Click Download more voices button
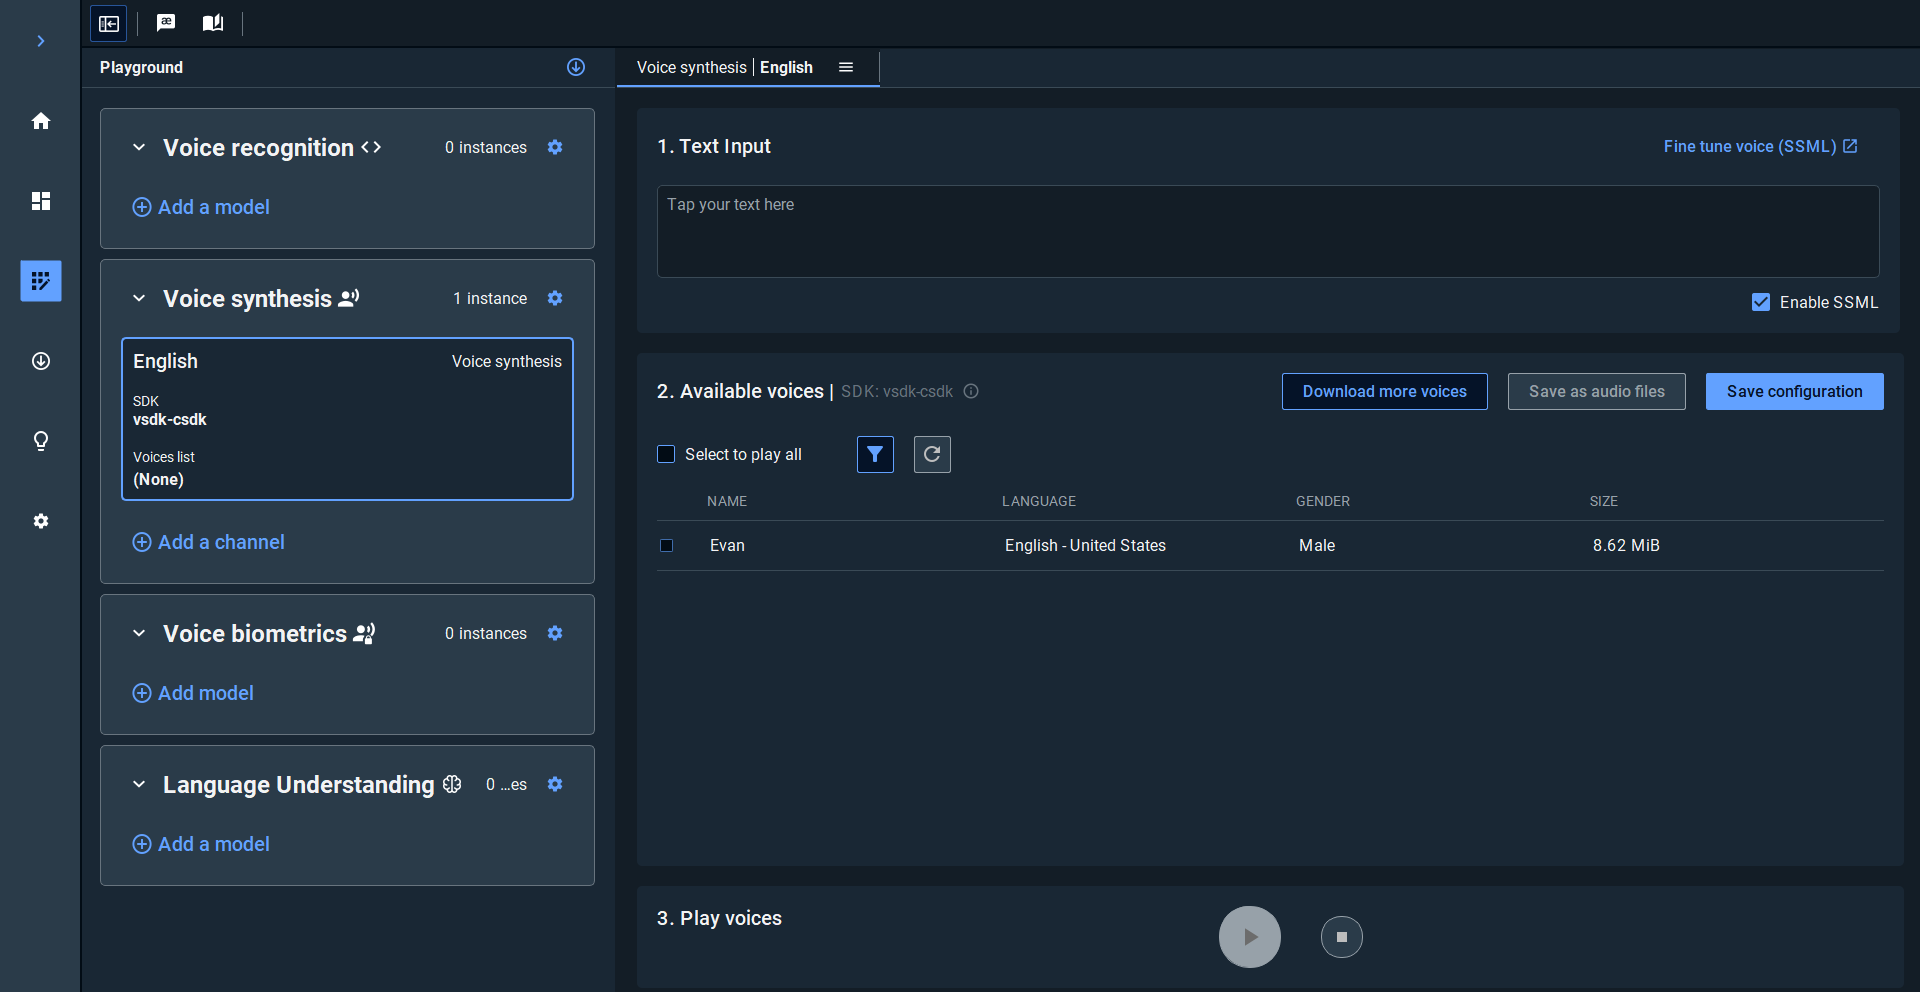 coord(1384,391)
